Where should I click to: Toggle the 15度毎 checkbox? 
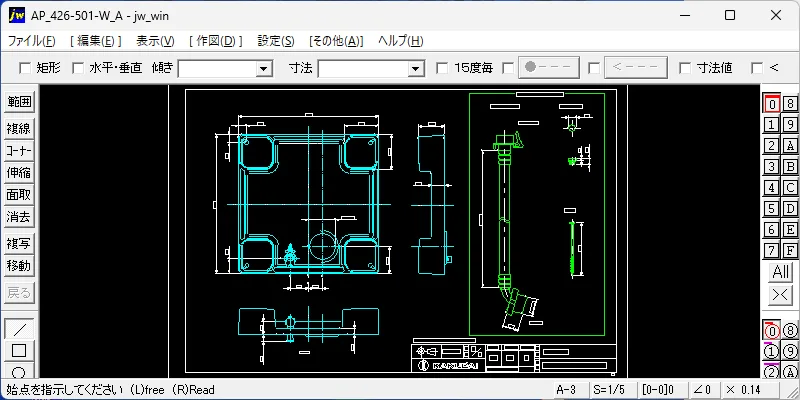(442, 68)
